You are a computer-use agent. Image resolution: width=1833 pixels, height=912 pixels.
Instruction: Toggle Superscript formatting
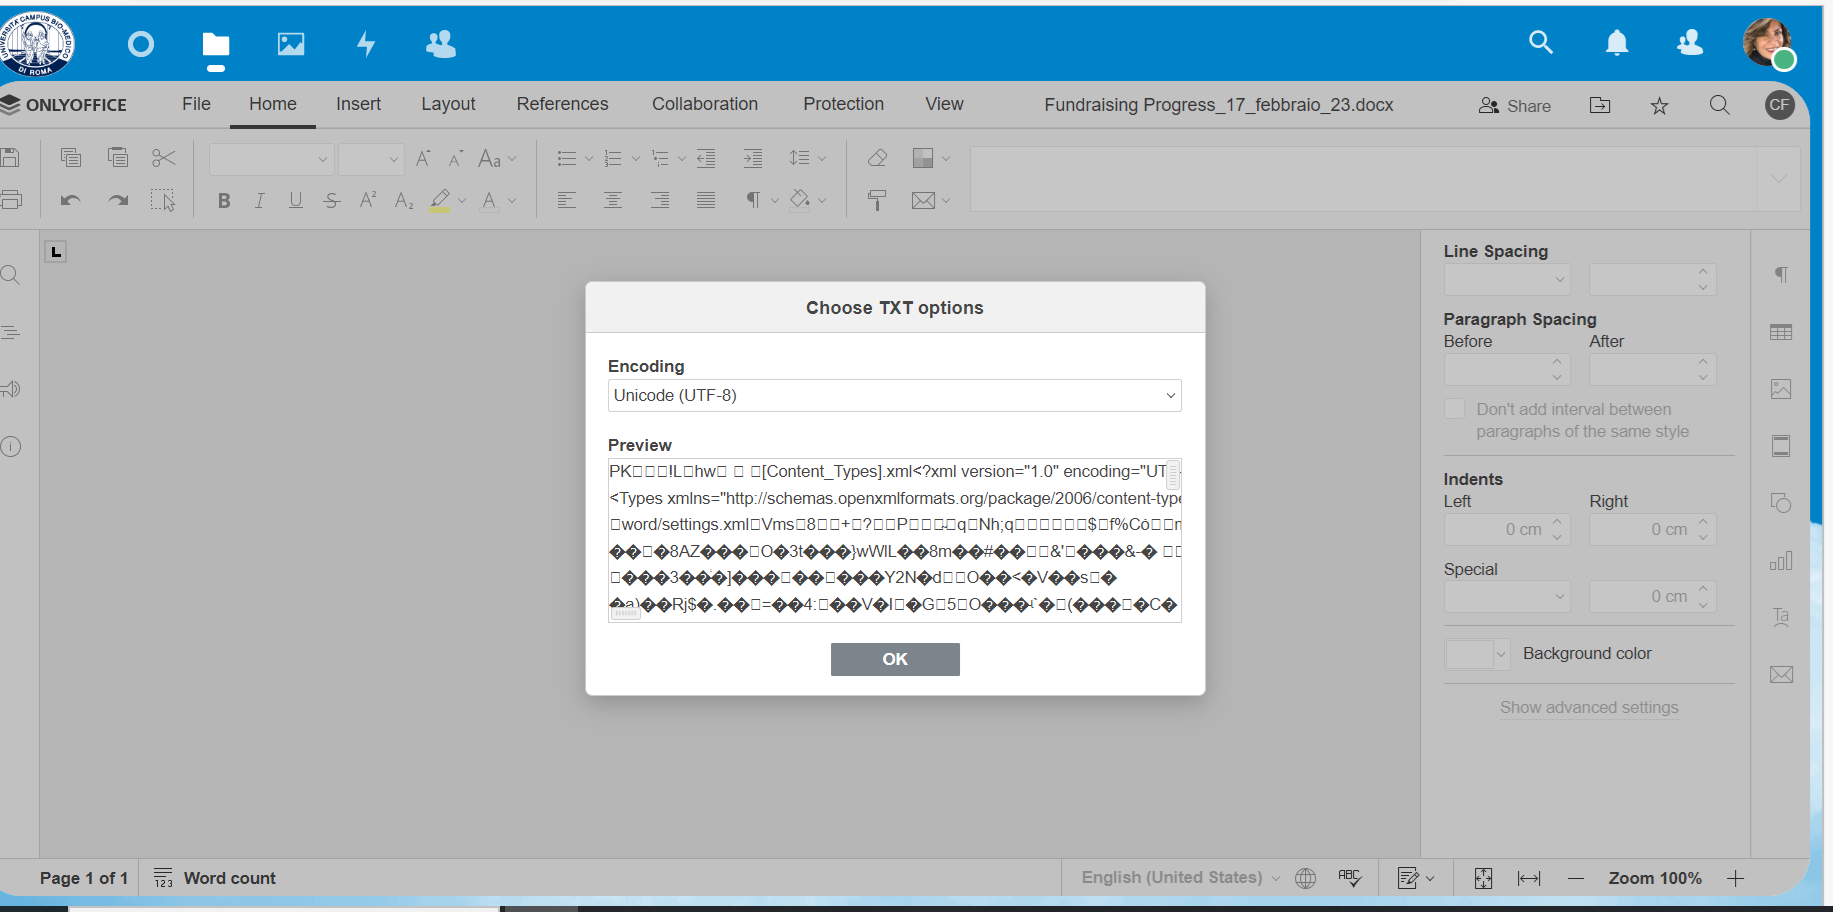pos(368,200)
